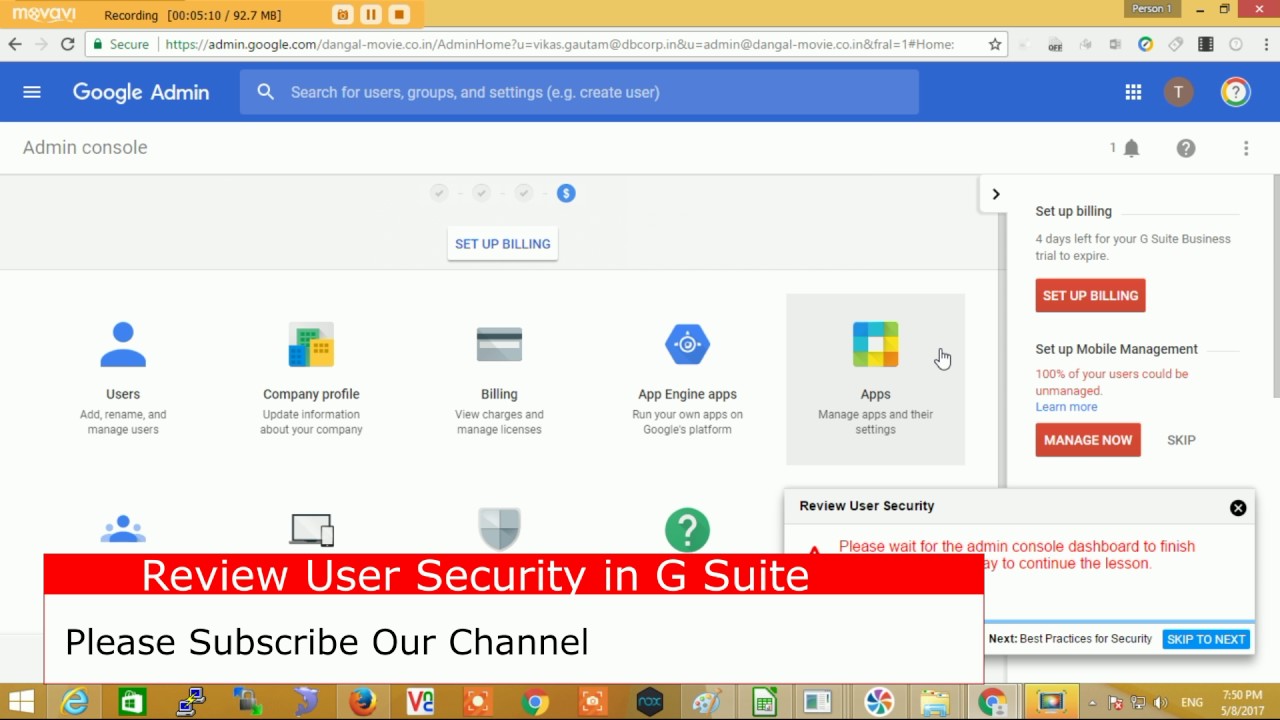
Task: Open Firefox from the taskbar
Action: [x=362, y=702]
